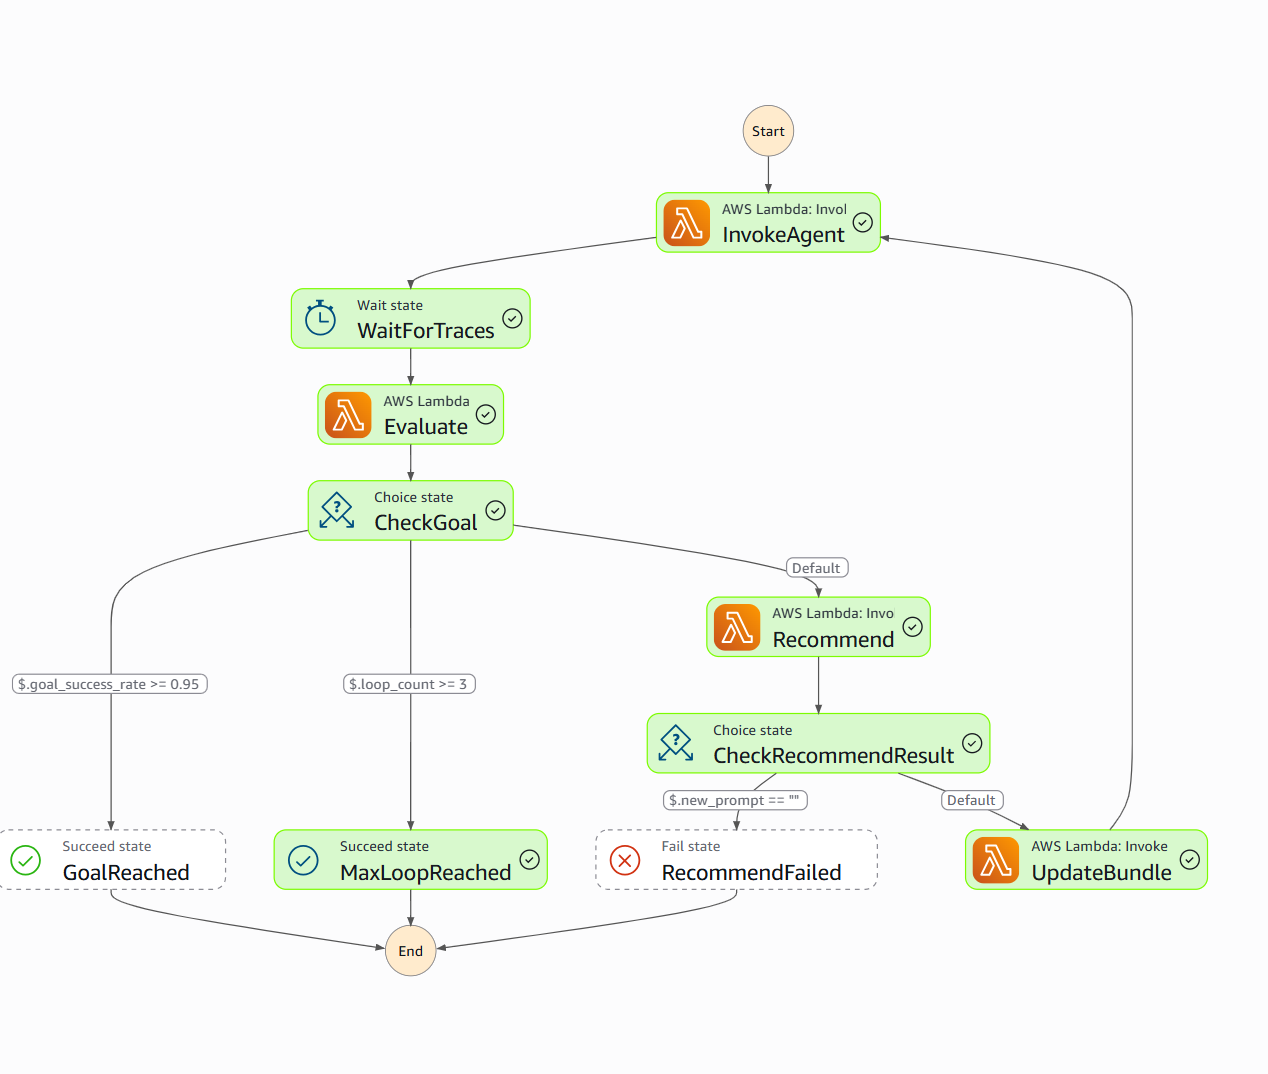The image size is (1268, 1074).
Task: Click the blue check icon on MaxLoopReached
Action: (303, 860)
